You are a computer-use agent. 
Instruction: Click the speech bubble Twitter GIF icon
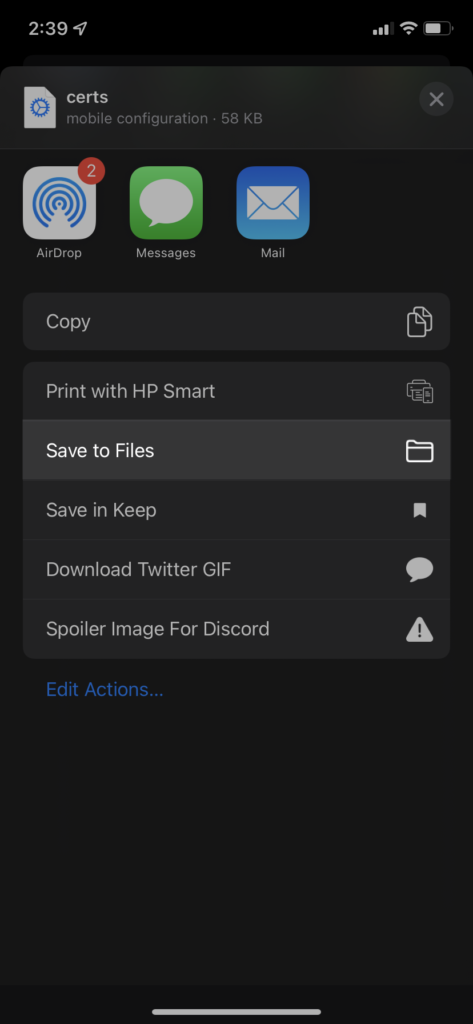(x=419, y=569)
